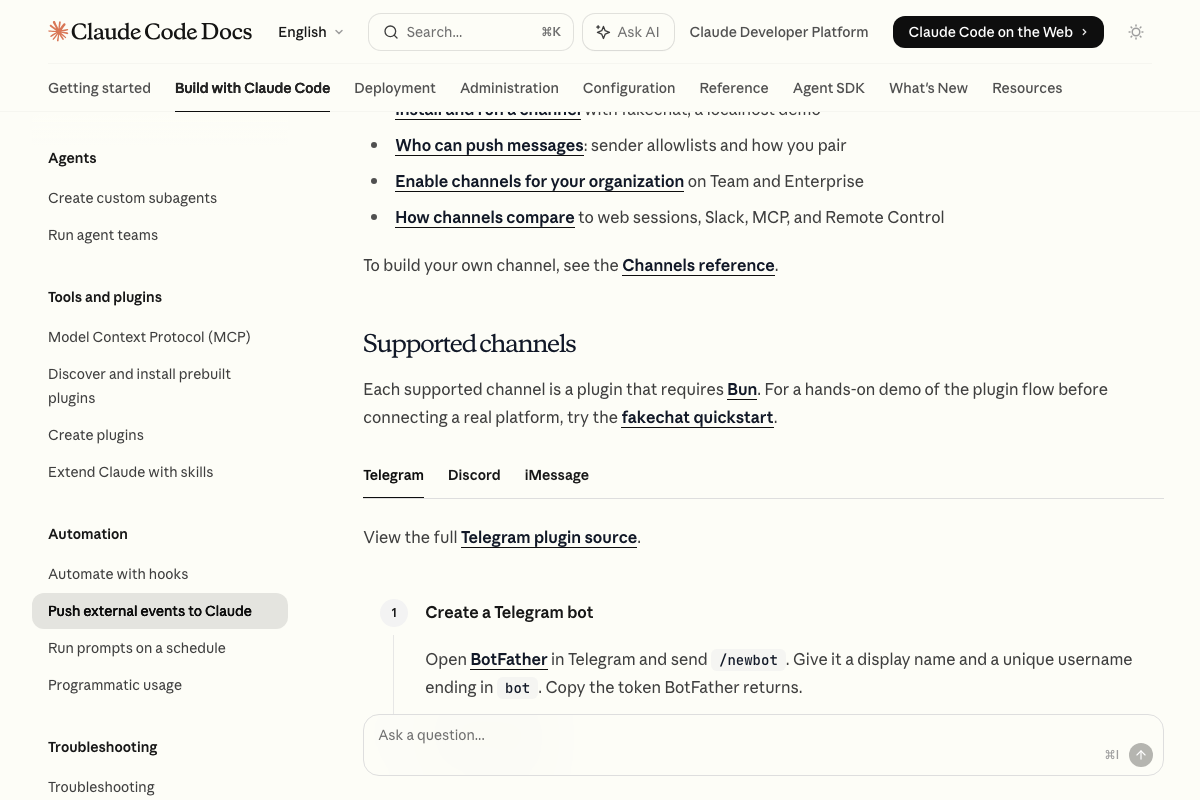Click the Claude Developer Platform link

[x=779, y=32]
